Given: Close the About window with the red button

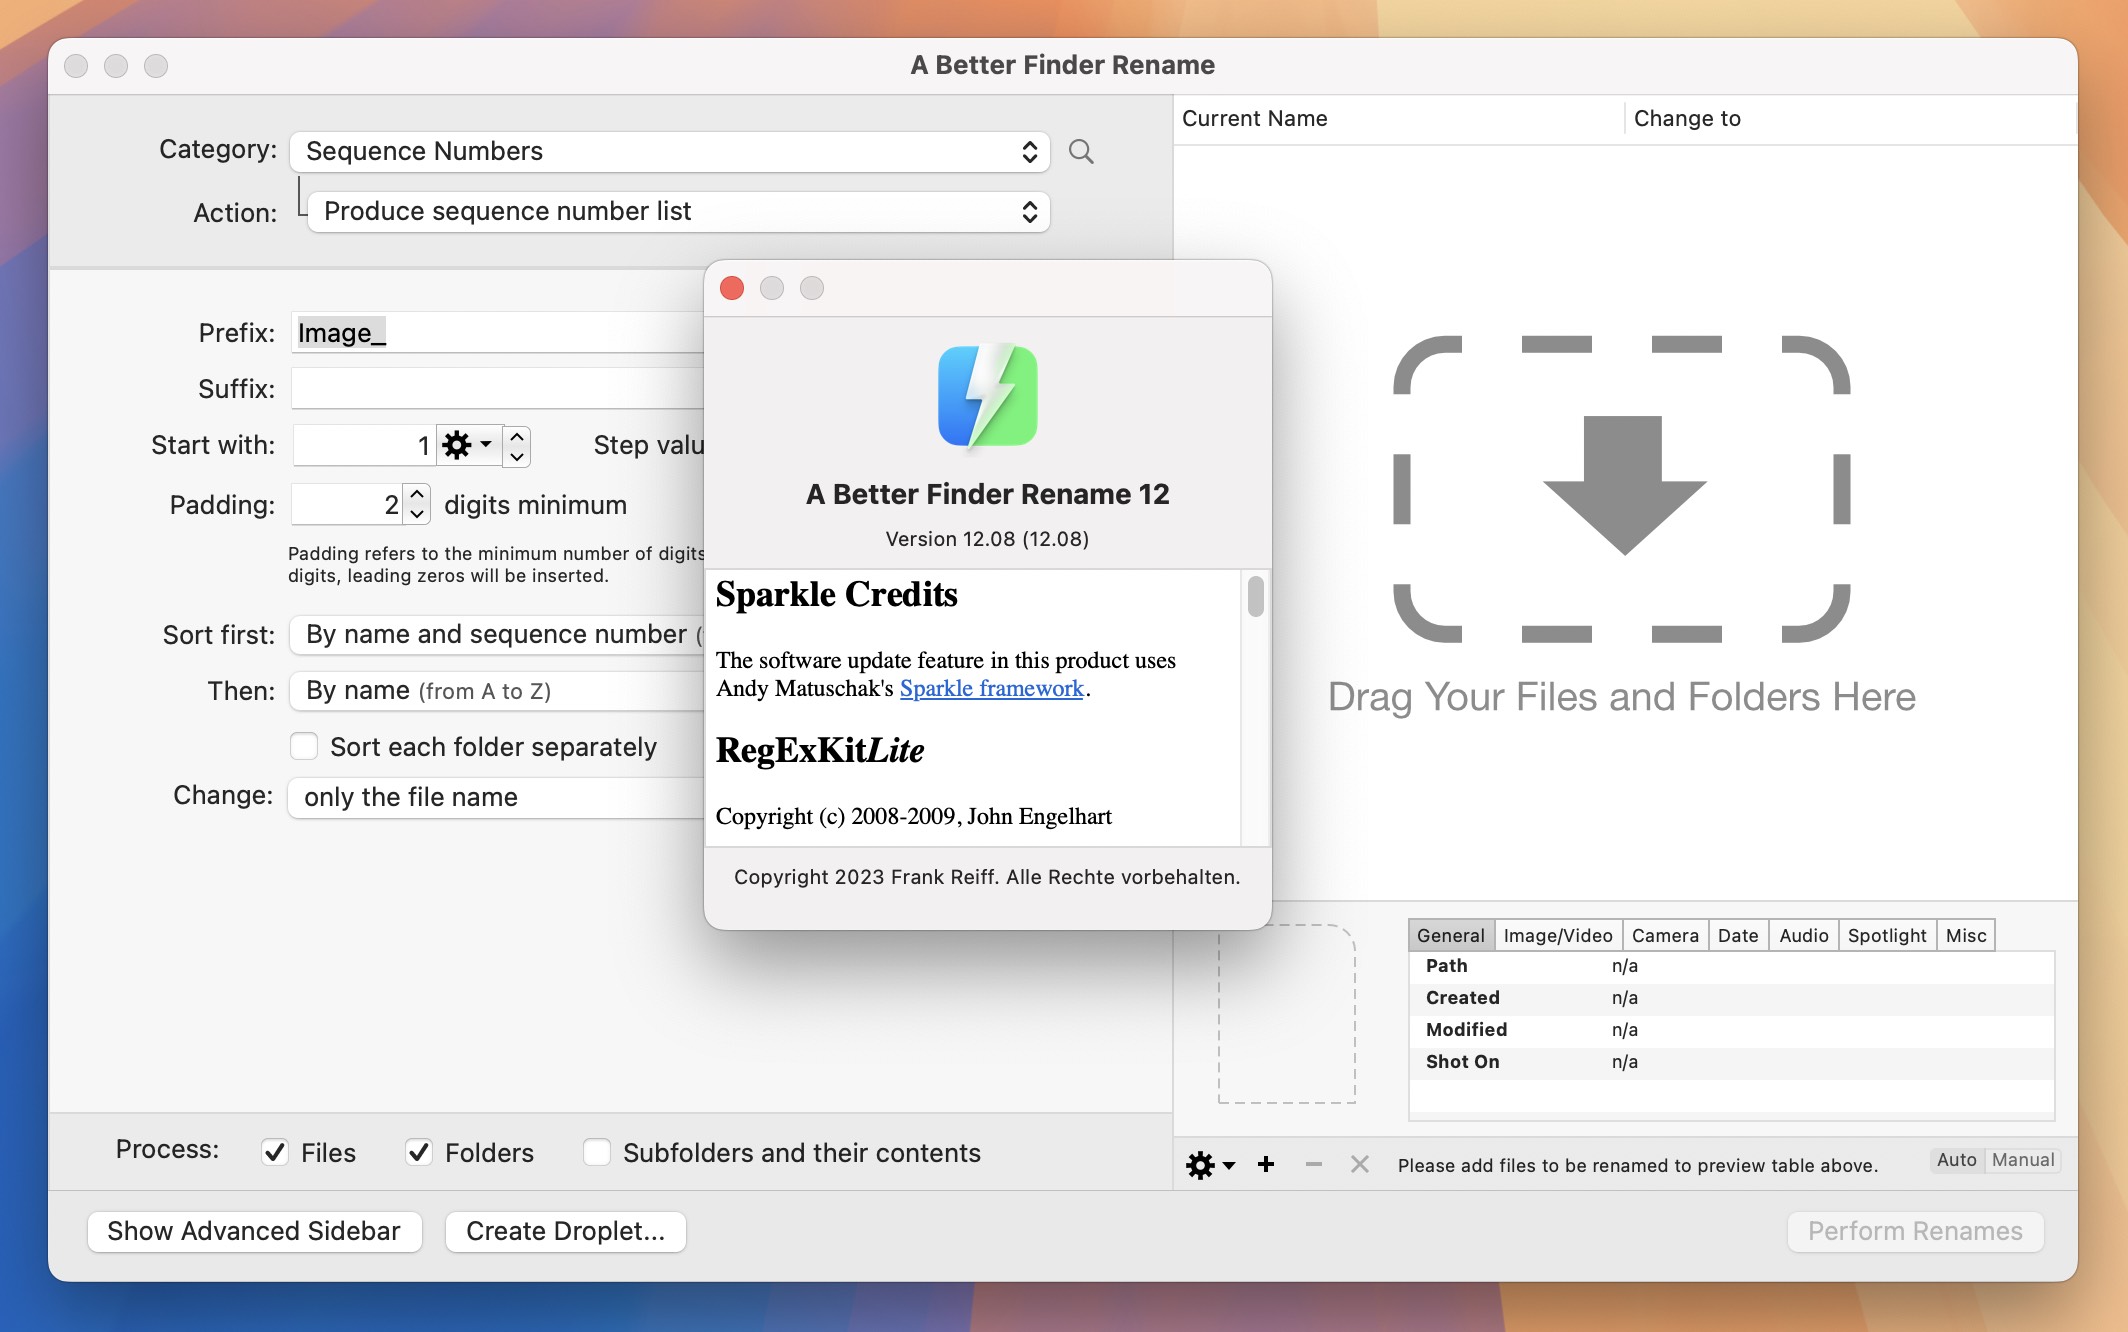Looking at the screenshot, I should click(732, 288).
